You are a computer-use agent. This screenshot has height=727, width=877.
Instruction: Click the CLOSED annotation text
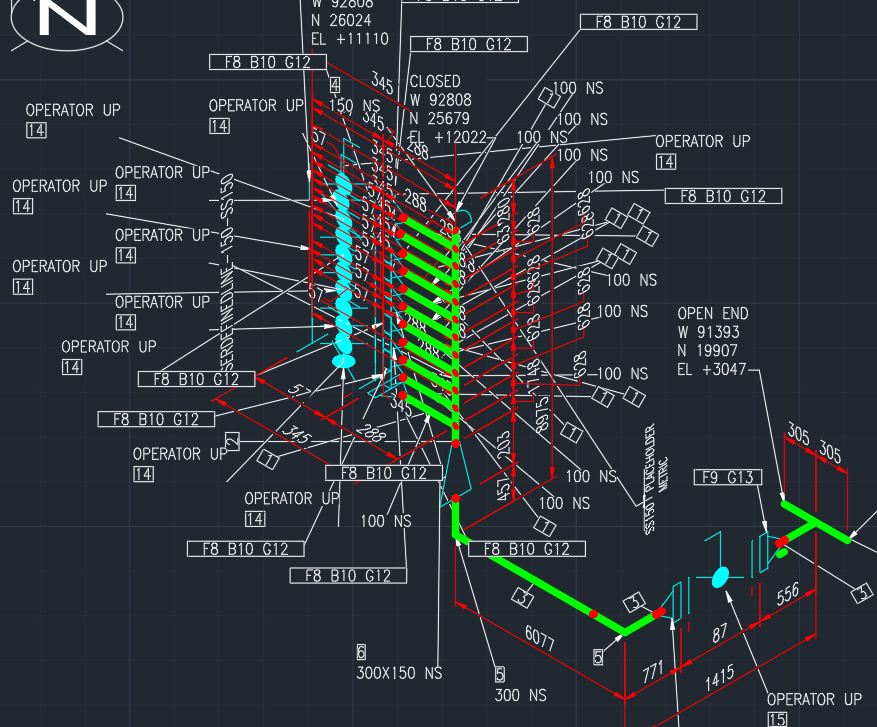click(435, 82)
